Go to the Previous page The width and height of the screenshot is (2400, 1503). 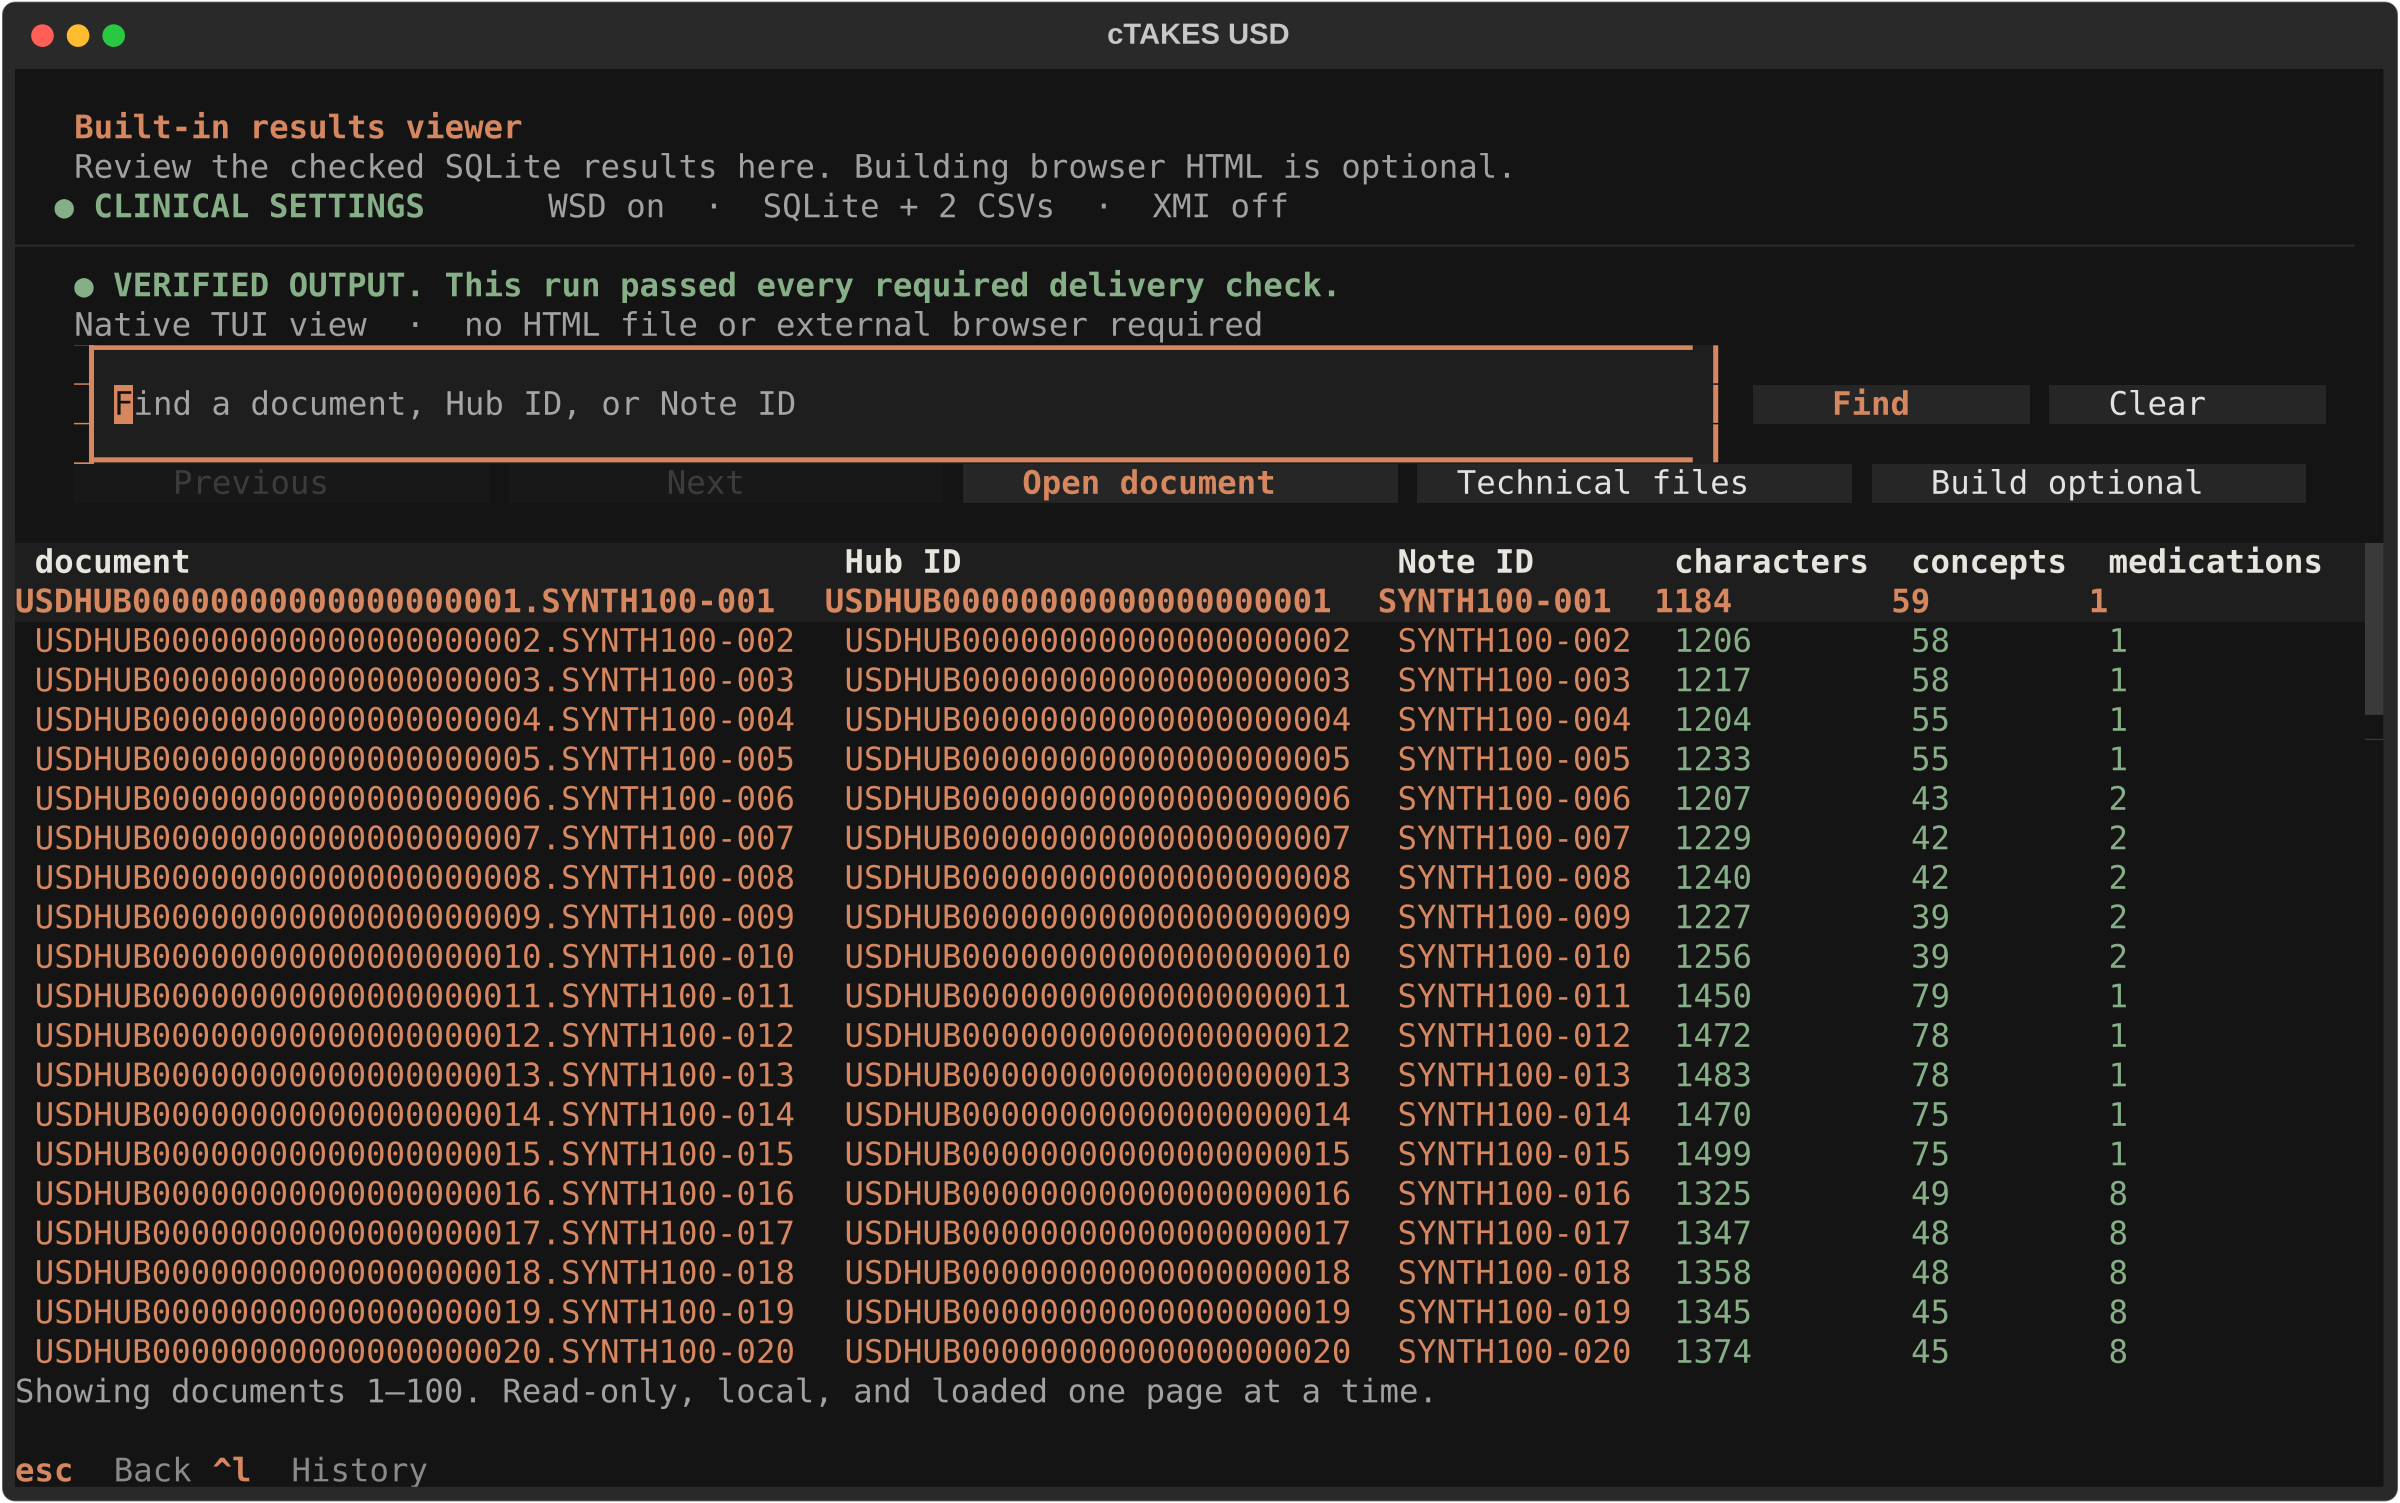(282, 483)
